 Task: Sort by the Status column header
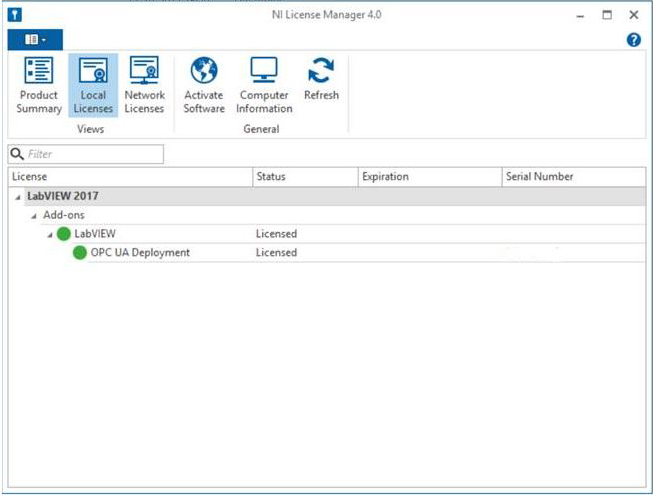coord(305,177)
